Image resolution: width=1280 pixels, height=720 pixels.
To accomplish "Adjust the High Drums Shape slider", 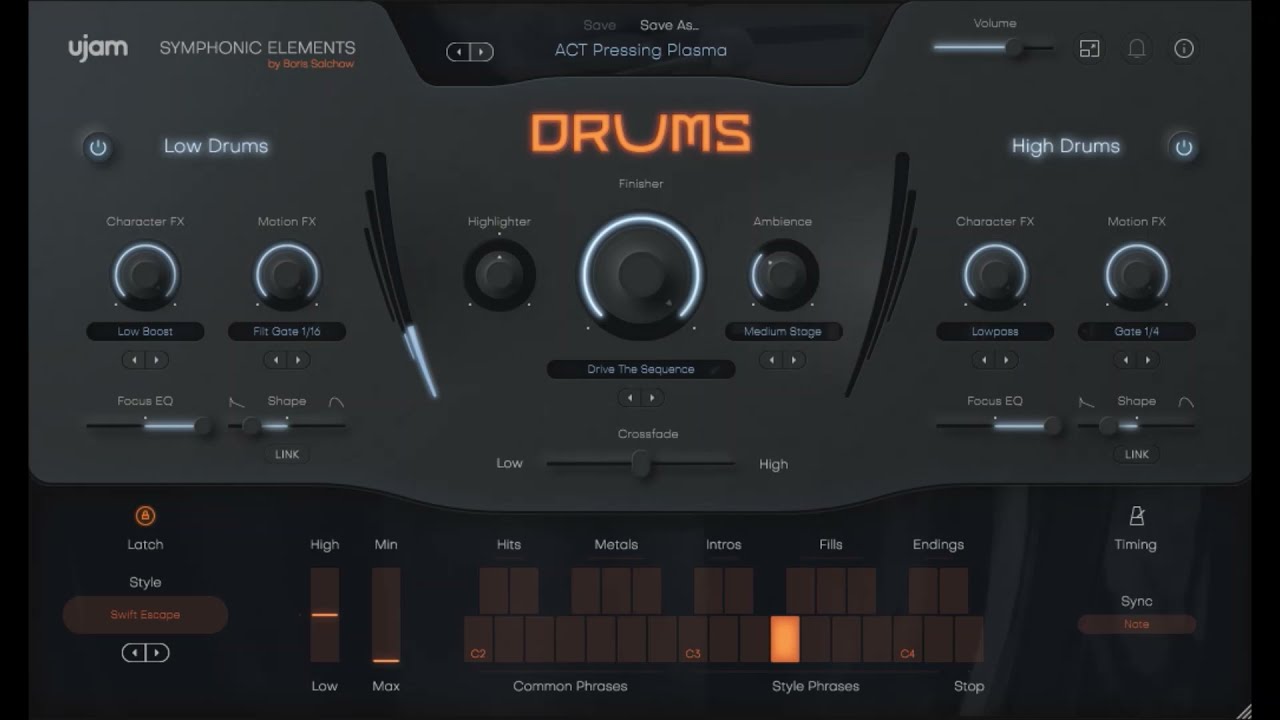I will [x=1137, y=426].
